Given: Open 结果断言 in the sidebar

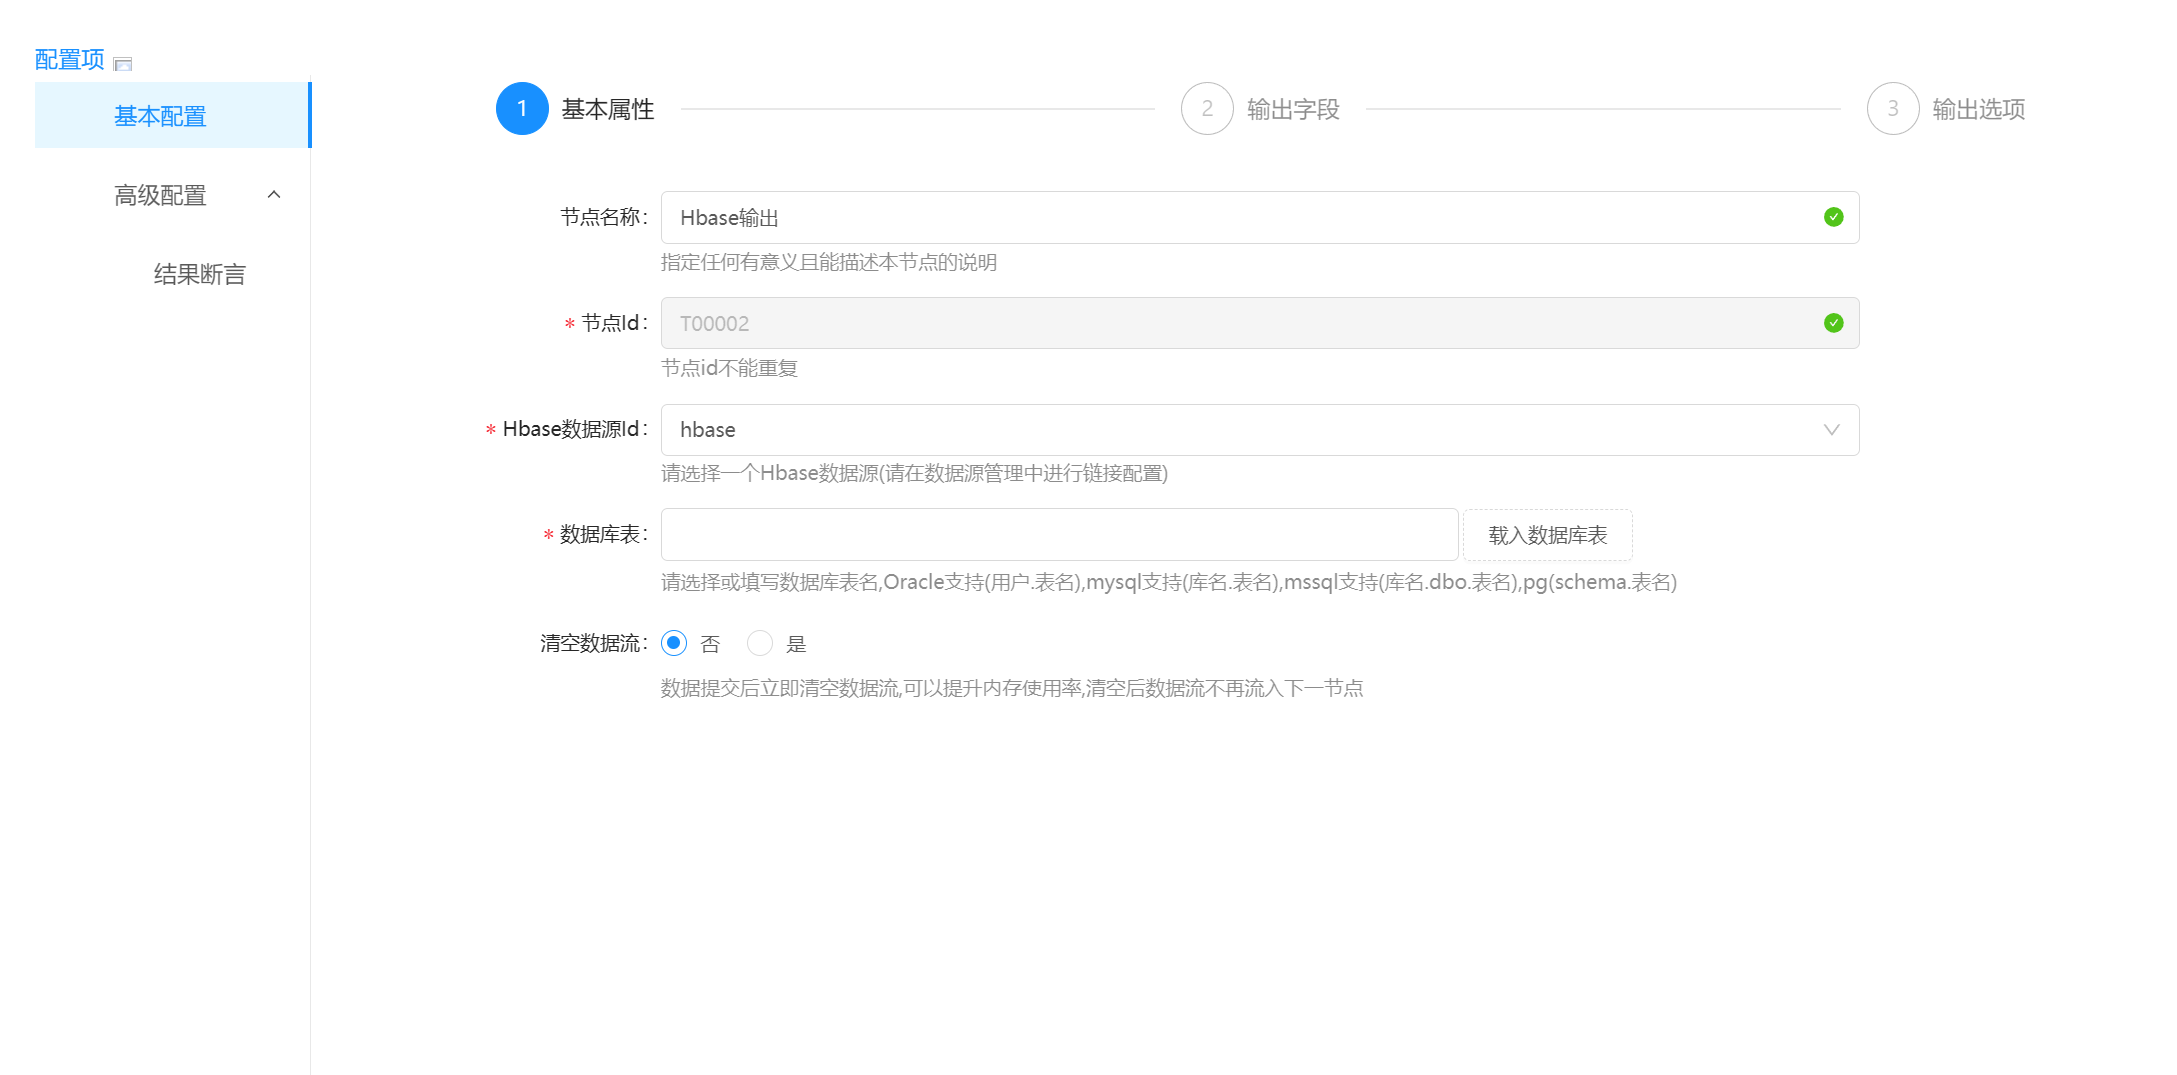Looking at the screenshot, I should click(199, 274).
